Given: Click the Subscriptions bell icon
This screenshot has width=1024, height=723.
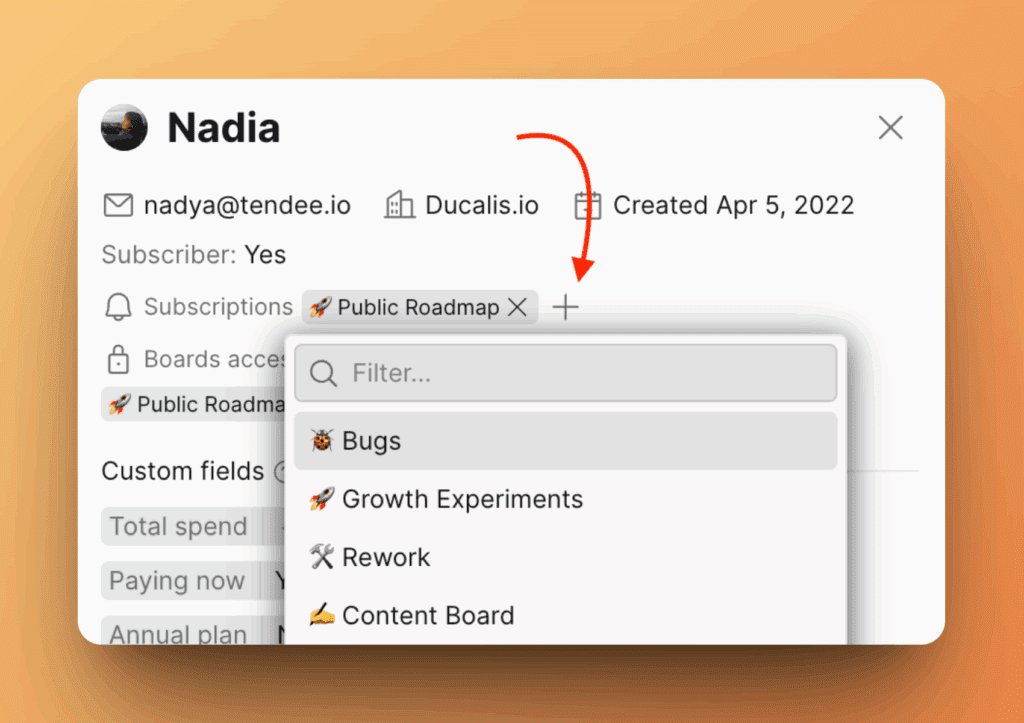Looking at the screenshot, I should point(118,307).
